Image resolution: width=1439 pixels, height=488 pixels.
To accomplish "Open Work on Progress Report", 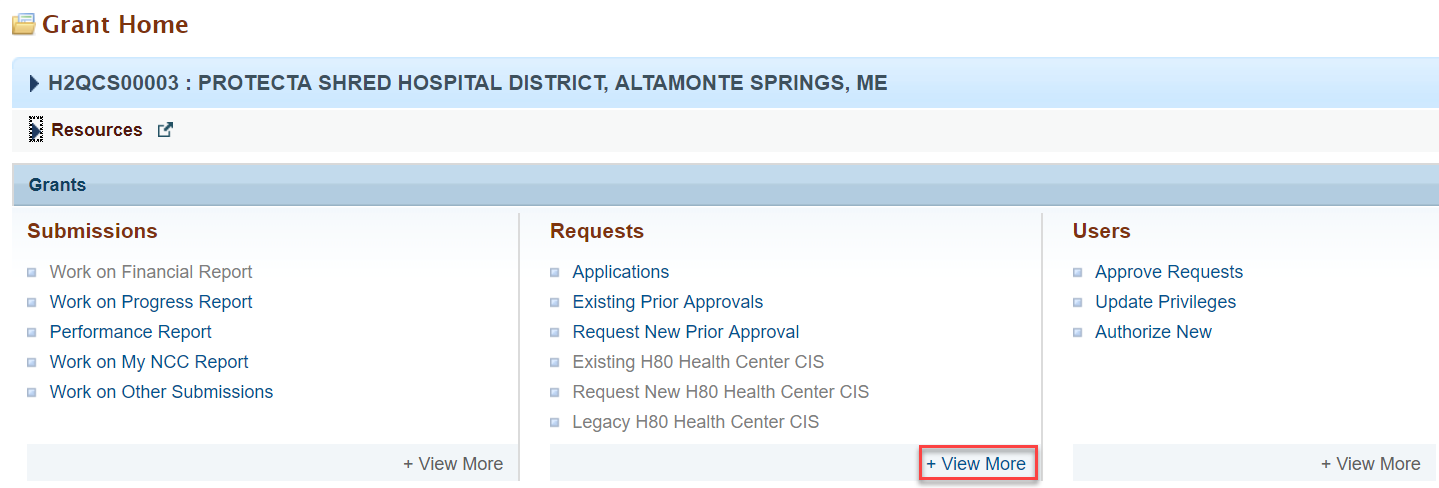I will [x=151, y=302].
